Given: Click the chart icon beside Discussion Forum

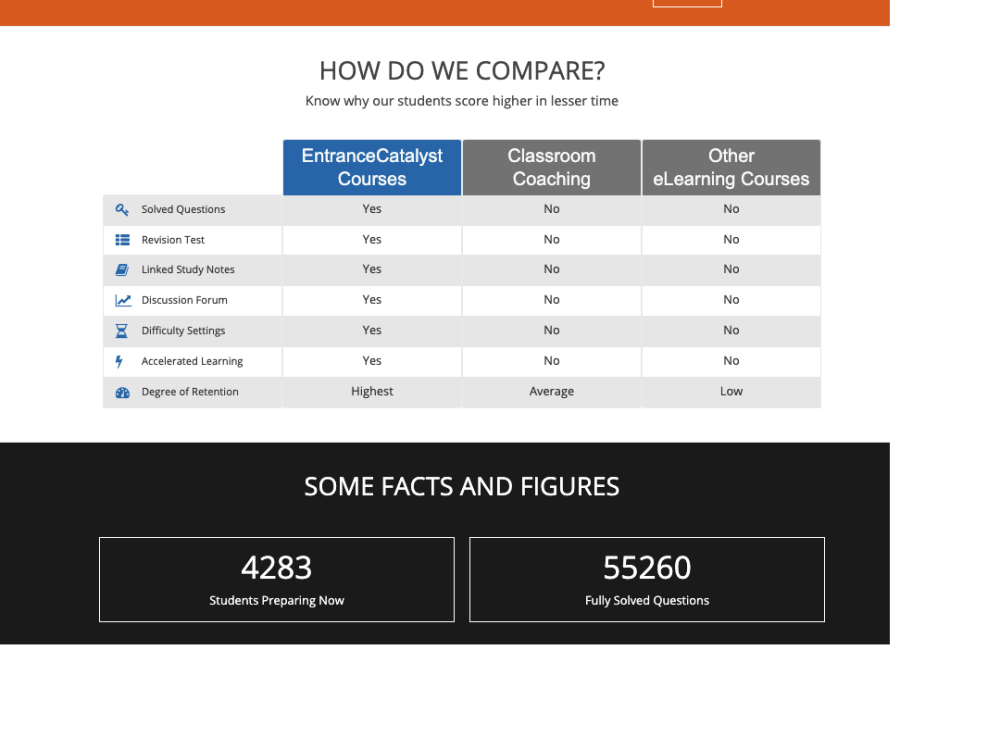Looking at the screenshot, I should 122,300.
